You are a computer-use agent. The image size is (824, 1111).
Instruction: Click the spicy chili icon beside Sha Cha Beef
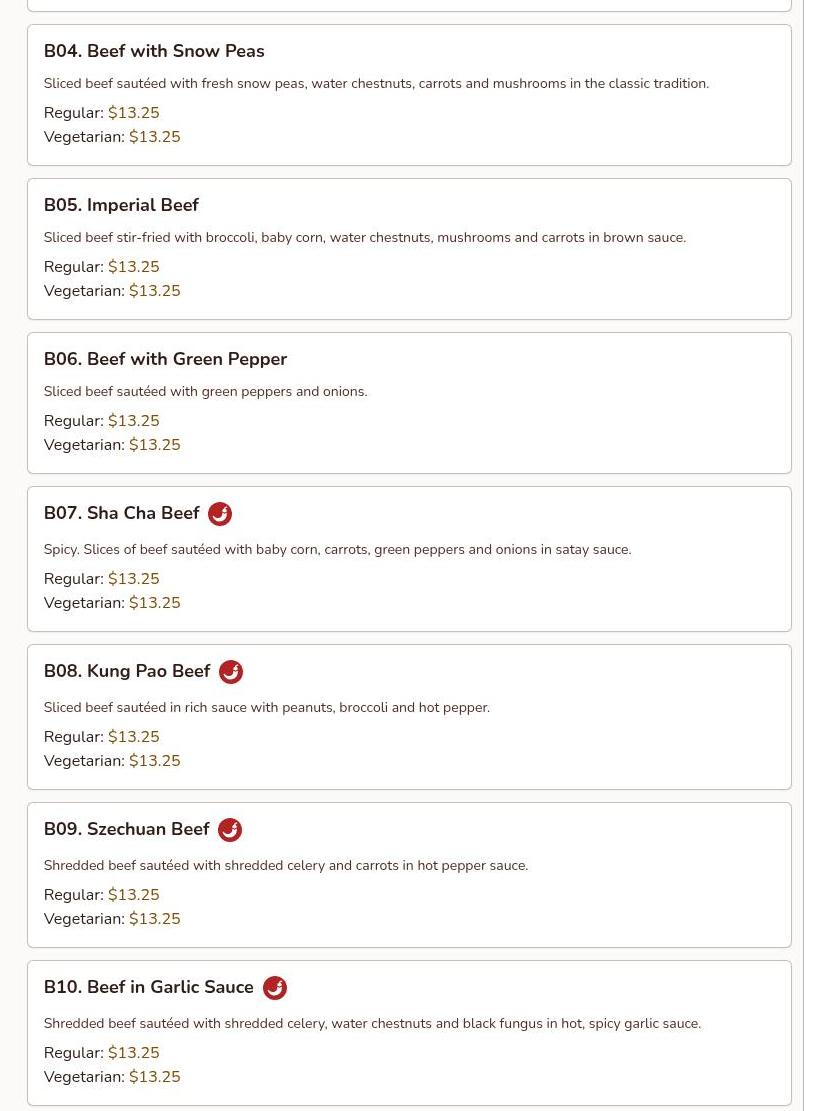click(x=220, y=514)
